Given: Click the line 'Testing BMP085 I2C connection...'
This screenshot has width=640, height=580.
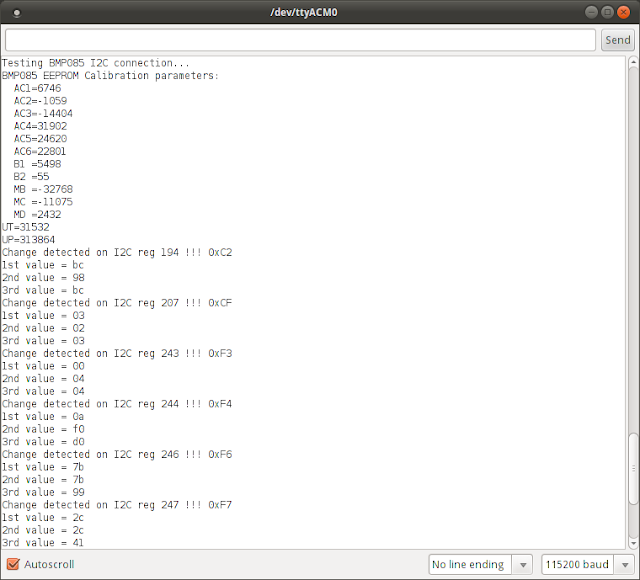Looking at the screenshot, I should (x=96, y=63).
